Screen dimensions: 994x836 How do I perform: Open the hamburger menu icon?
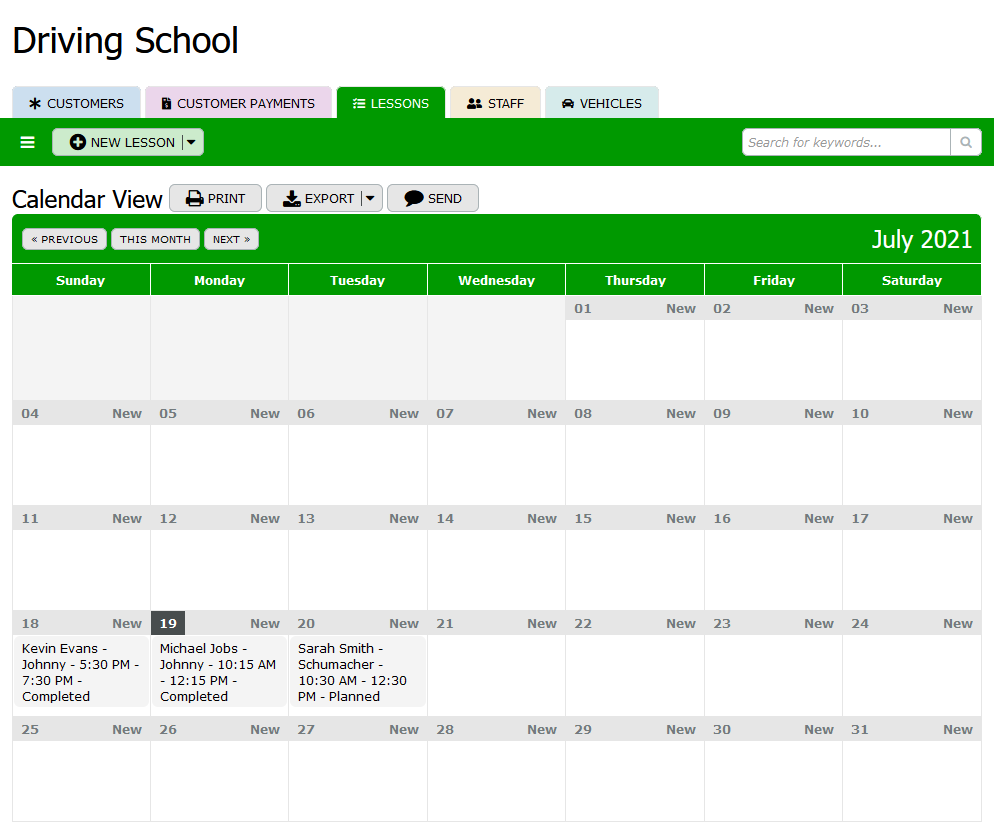[x=28, y=143]
